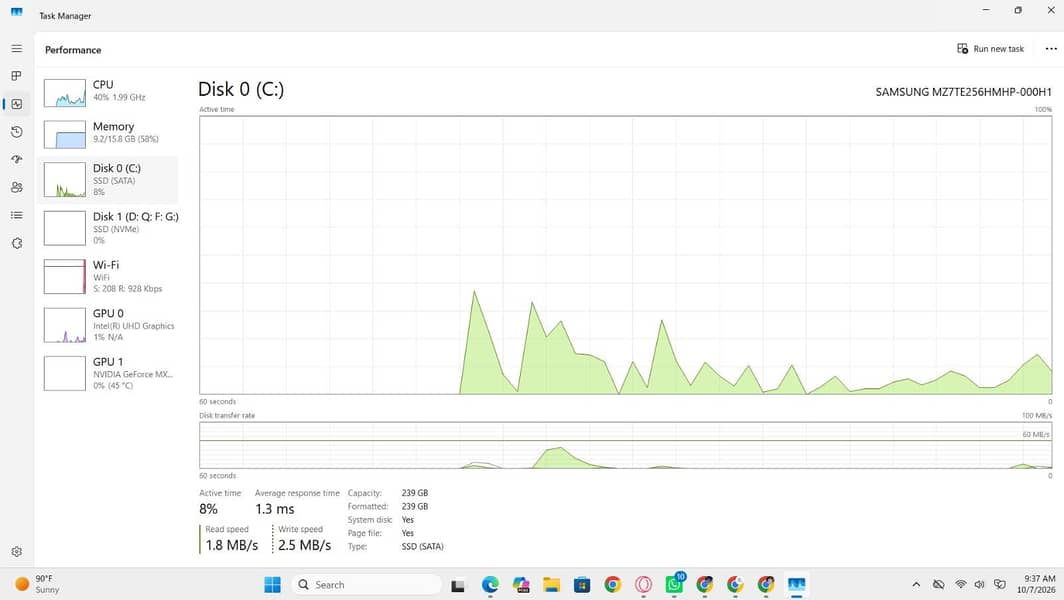1064x600 pixels.
Task: Open the Opera browser from the taskbar
Action: (643, 584)
